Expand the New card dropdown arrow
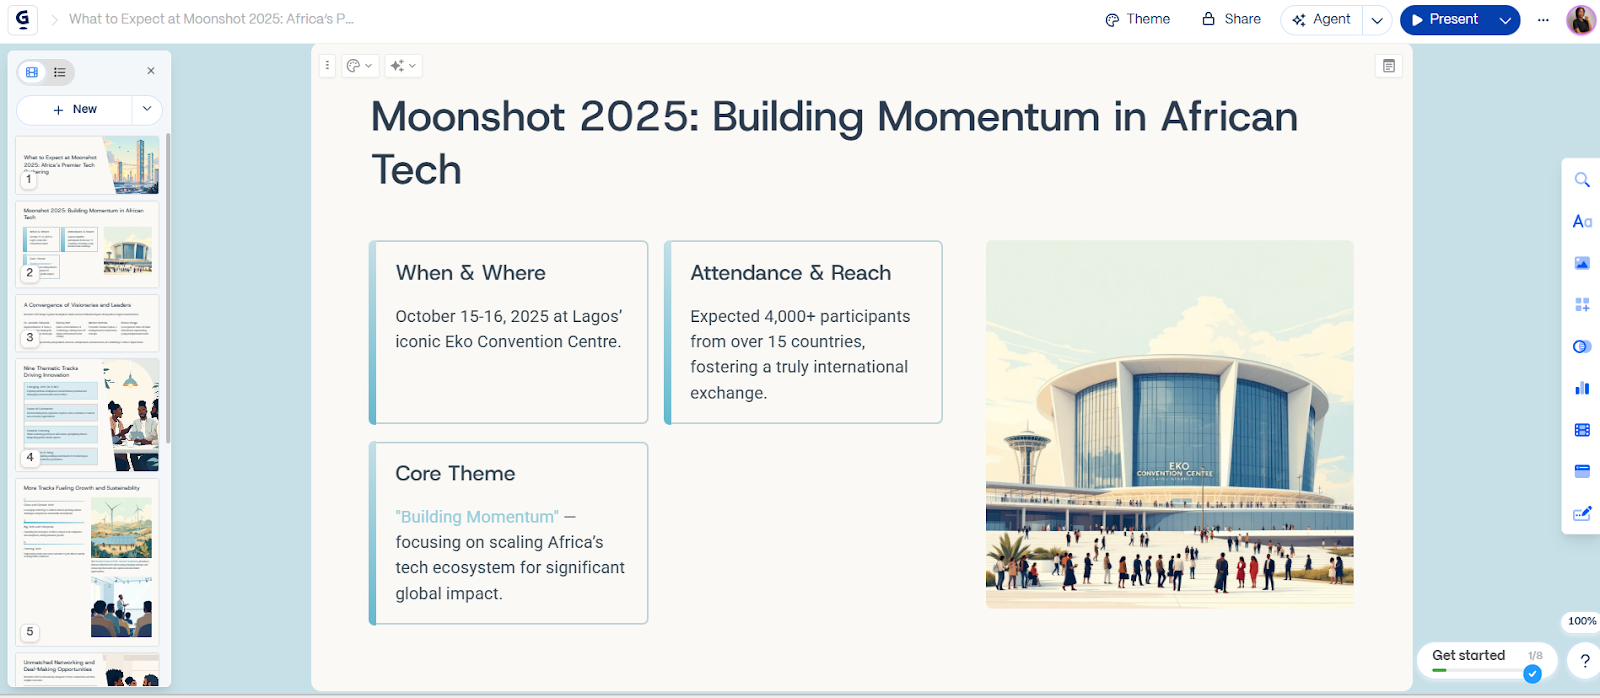The height and width of the screenshot is (698, 1600). click(147, 109)
